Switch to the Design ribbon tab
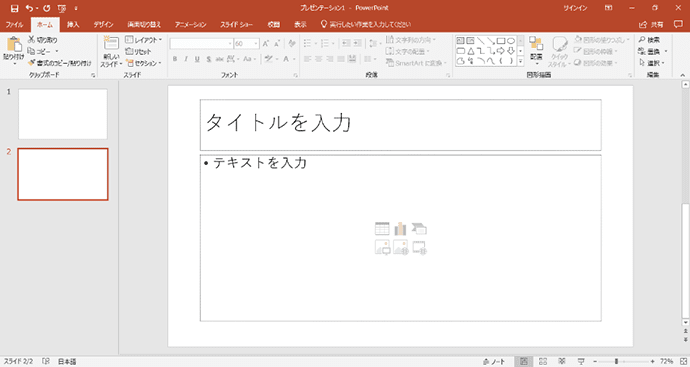The image size is (690, 367). tap(103, 25)
